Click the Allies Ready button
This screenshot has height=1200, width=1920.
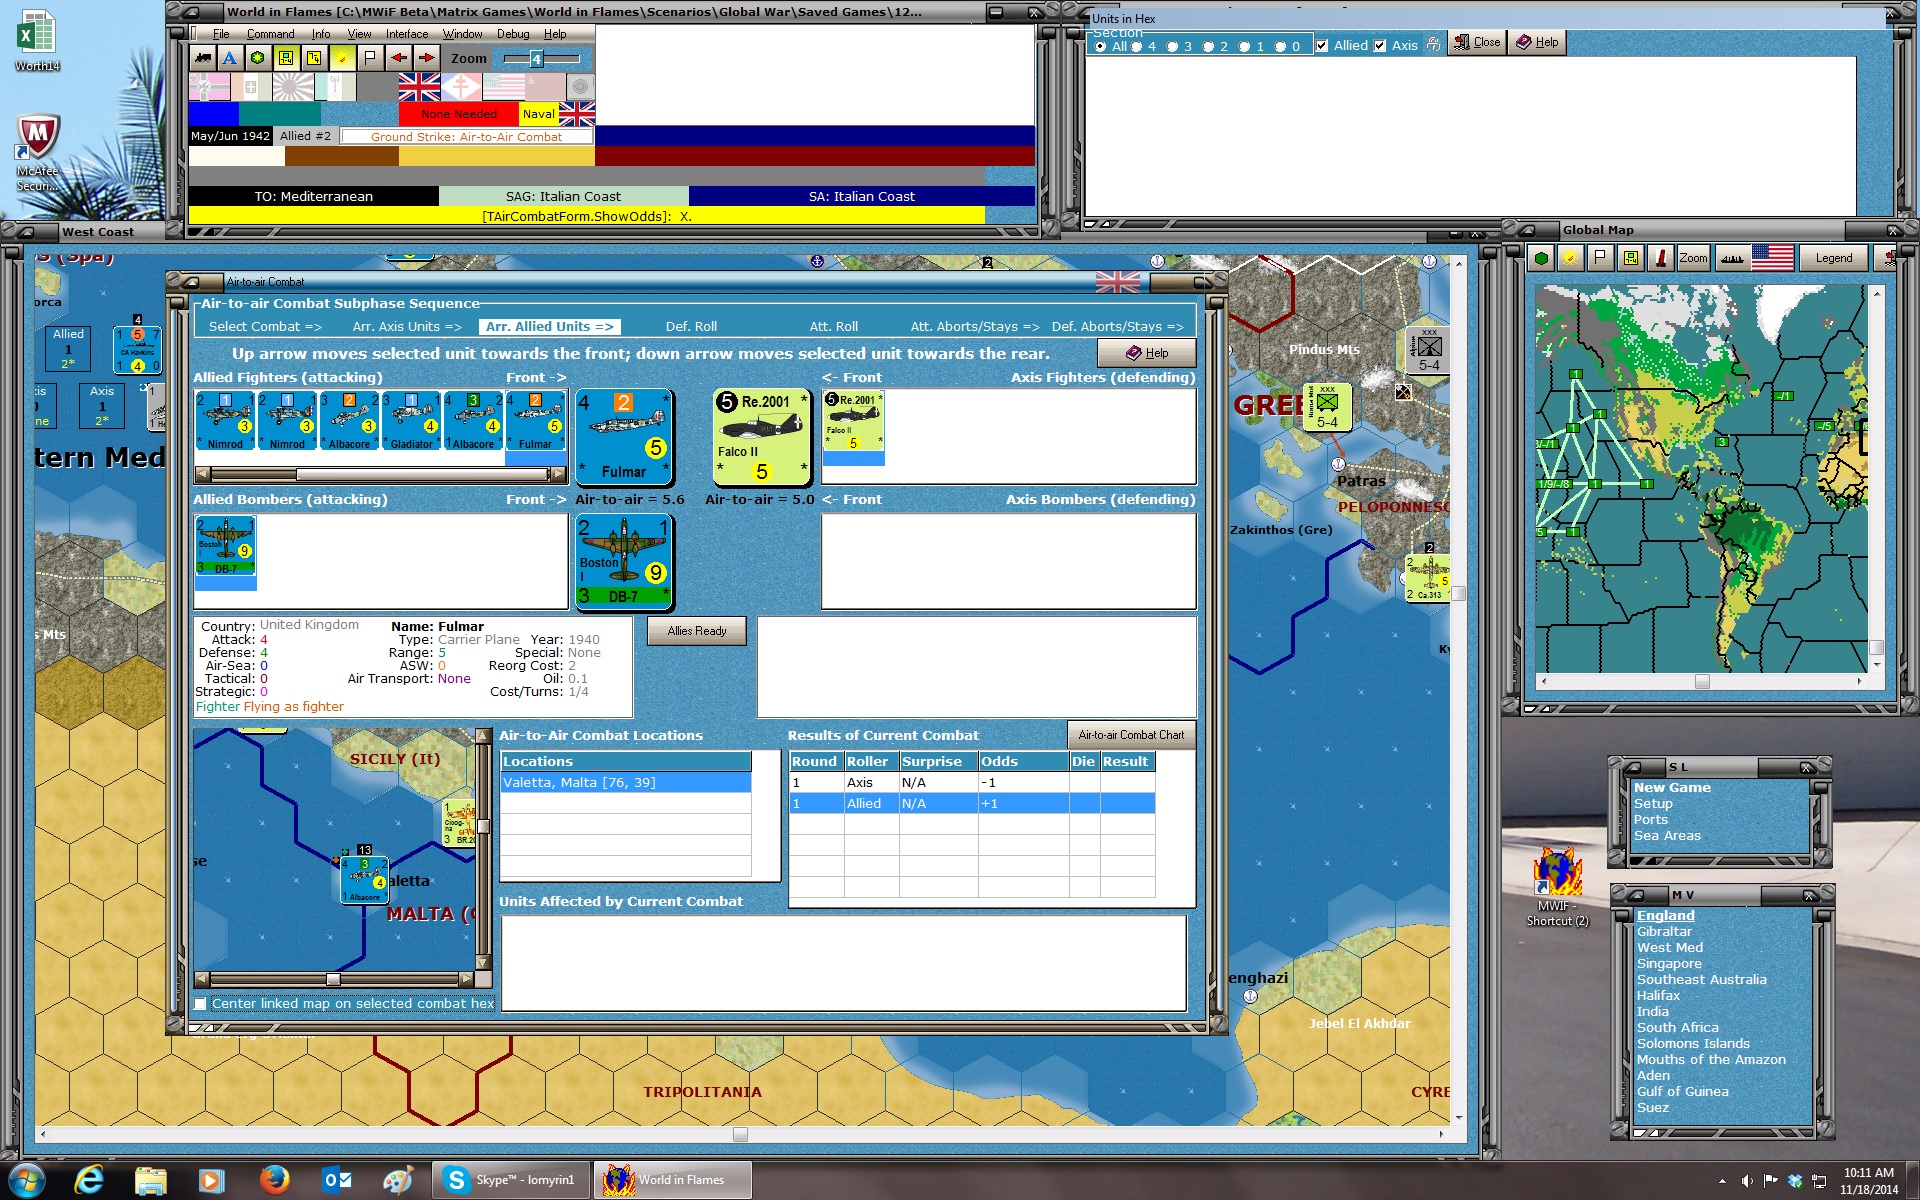click(697, 631)
